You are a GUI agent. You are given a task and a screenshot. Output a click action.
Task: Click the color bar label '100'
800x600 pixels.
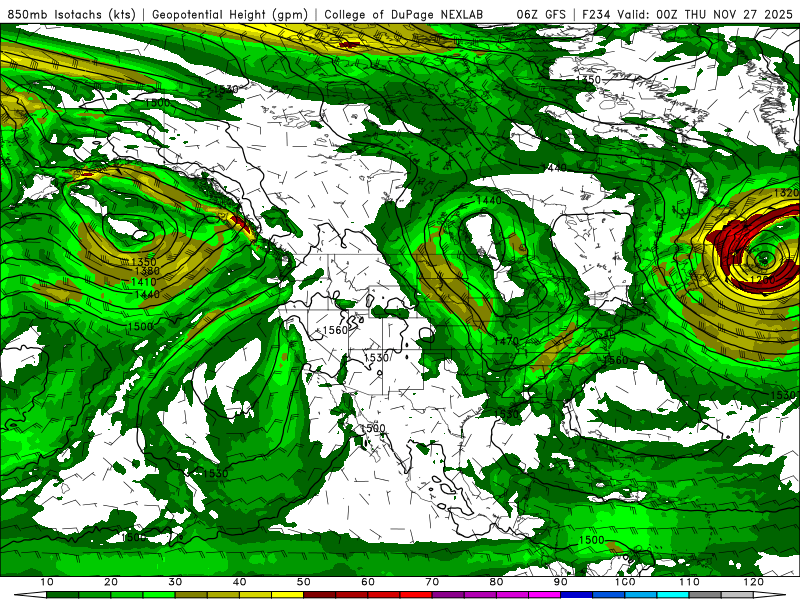tap(625, 582)
